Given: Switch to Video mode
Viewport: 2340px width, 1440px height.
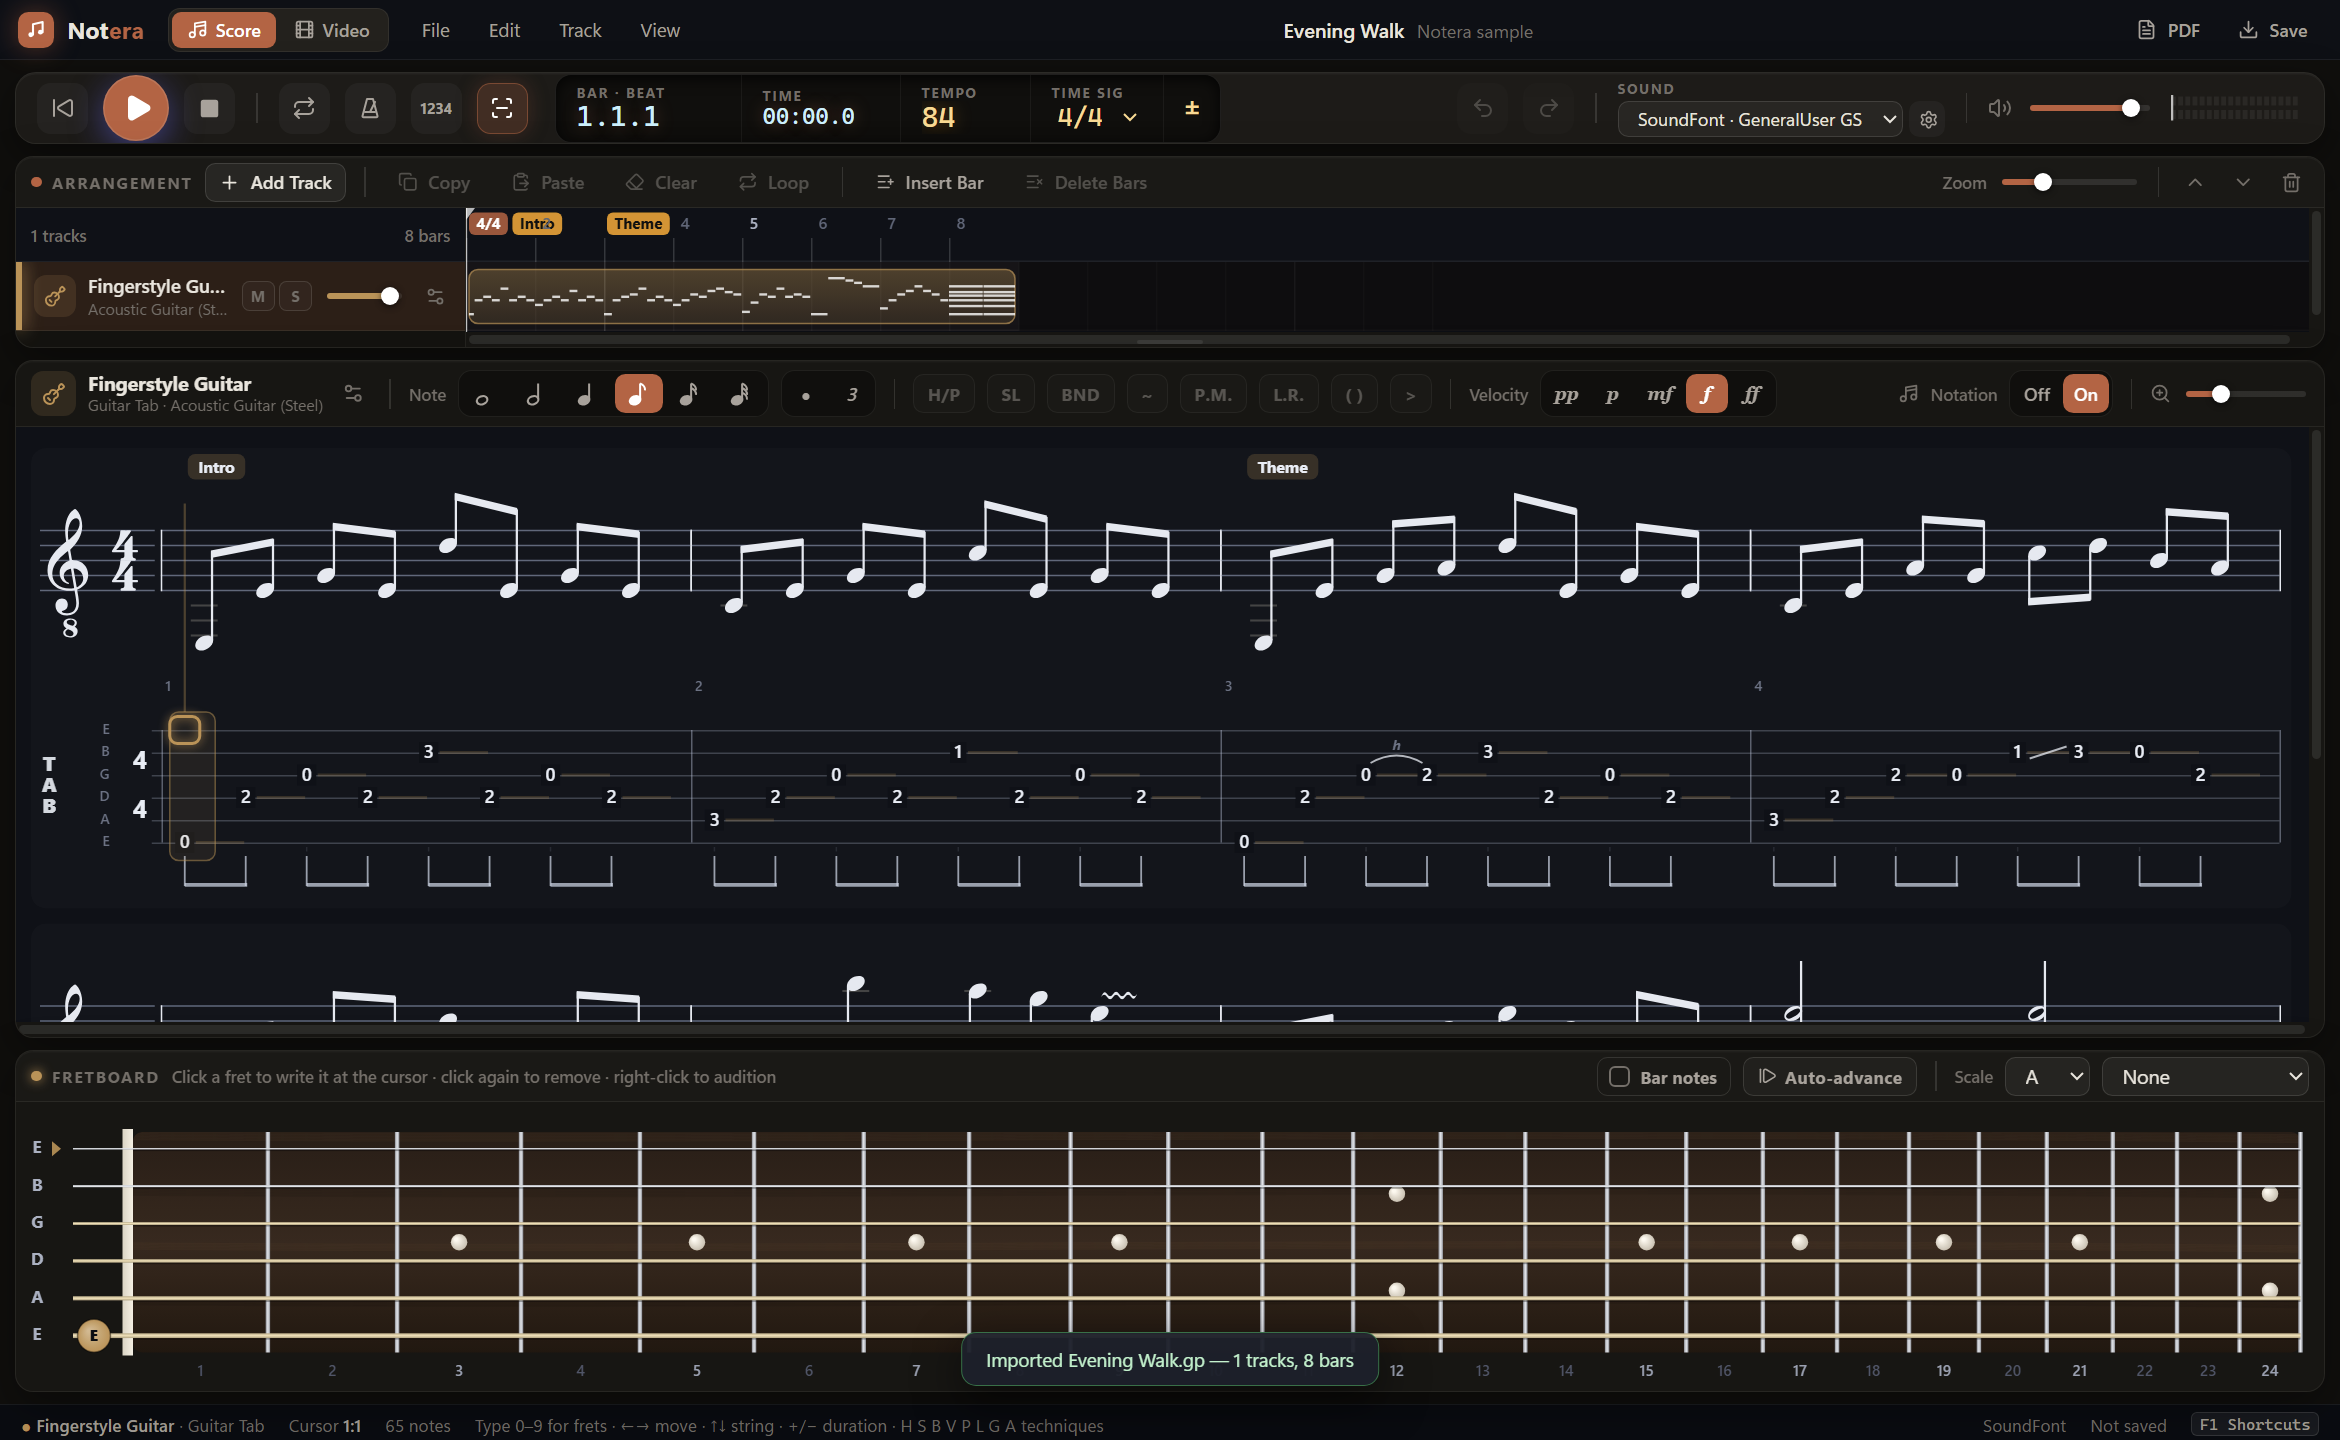Looking at the screenshot, I should 333,30.
